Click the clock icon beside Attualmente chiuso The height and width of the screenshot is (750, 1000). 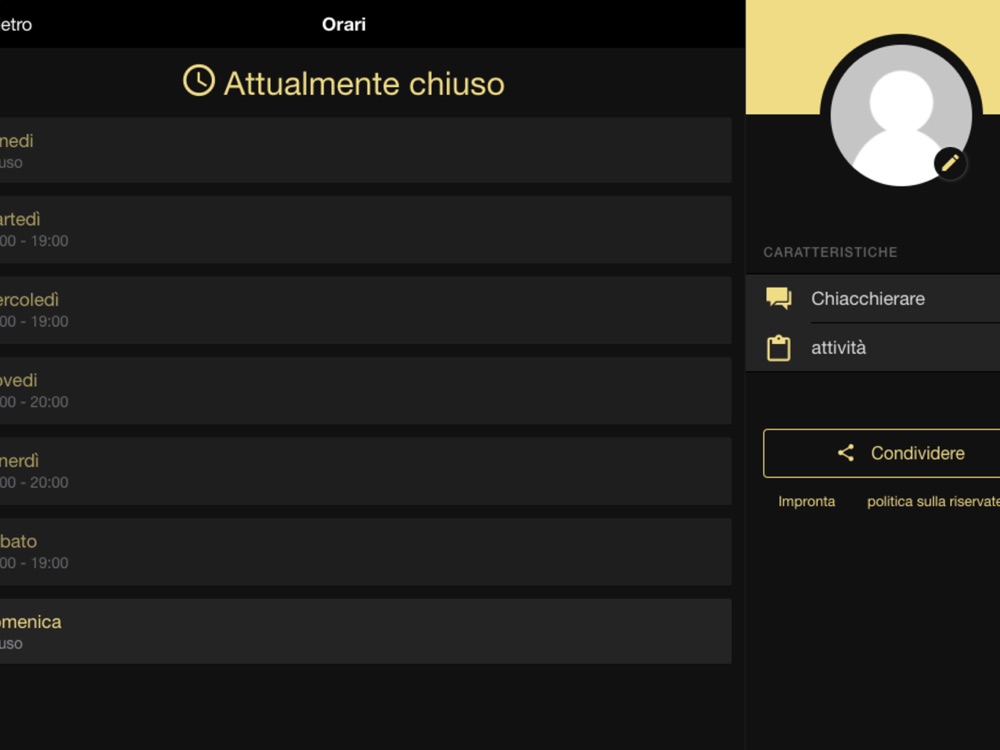point(199,81)
